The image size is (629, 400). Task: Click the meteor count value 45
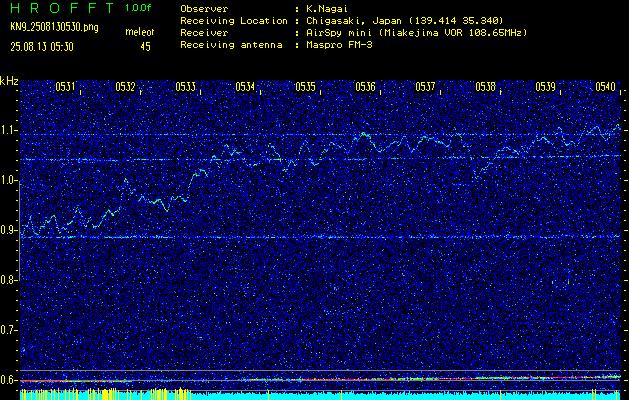[145, 47]
